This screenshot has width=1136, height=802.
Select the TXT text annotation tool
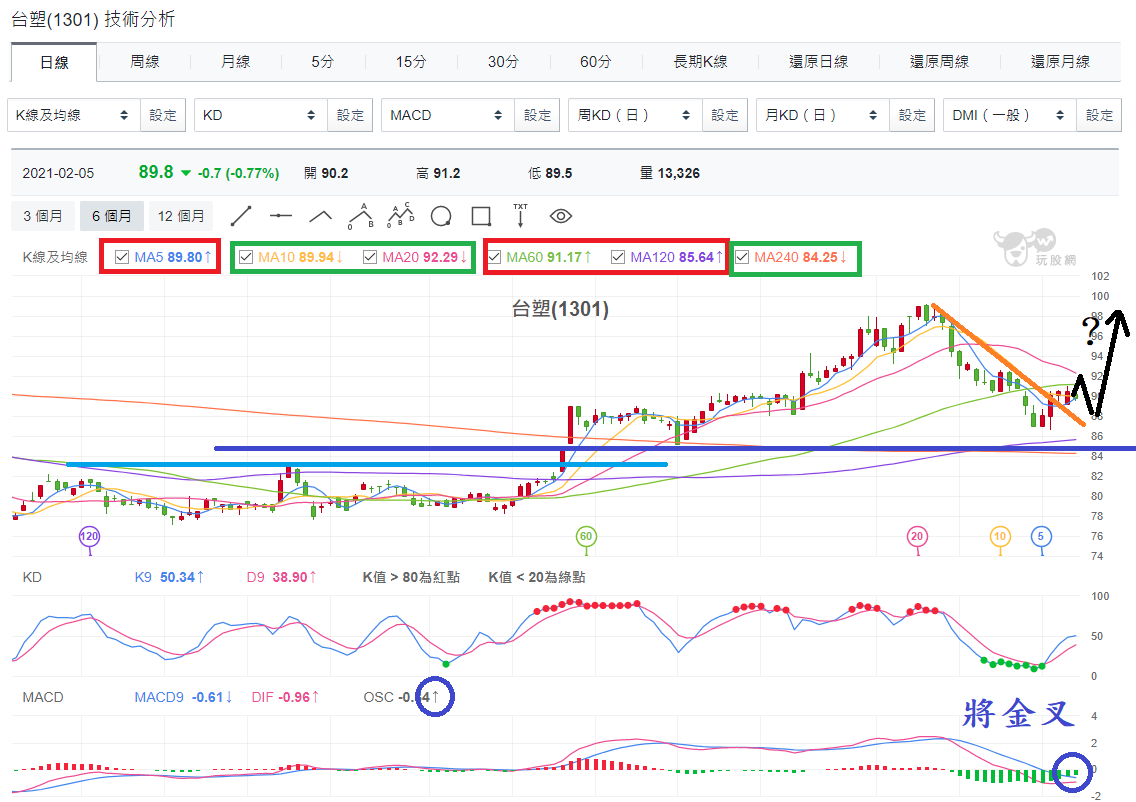click(520, 215)
